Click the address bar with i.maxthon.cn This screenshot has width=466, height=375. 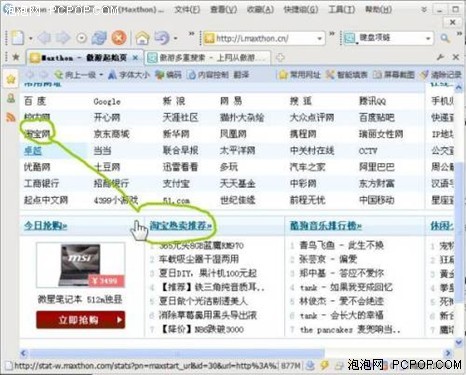[x=265, y=38]
